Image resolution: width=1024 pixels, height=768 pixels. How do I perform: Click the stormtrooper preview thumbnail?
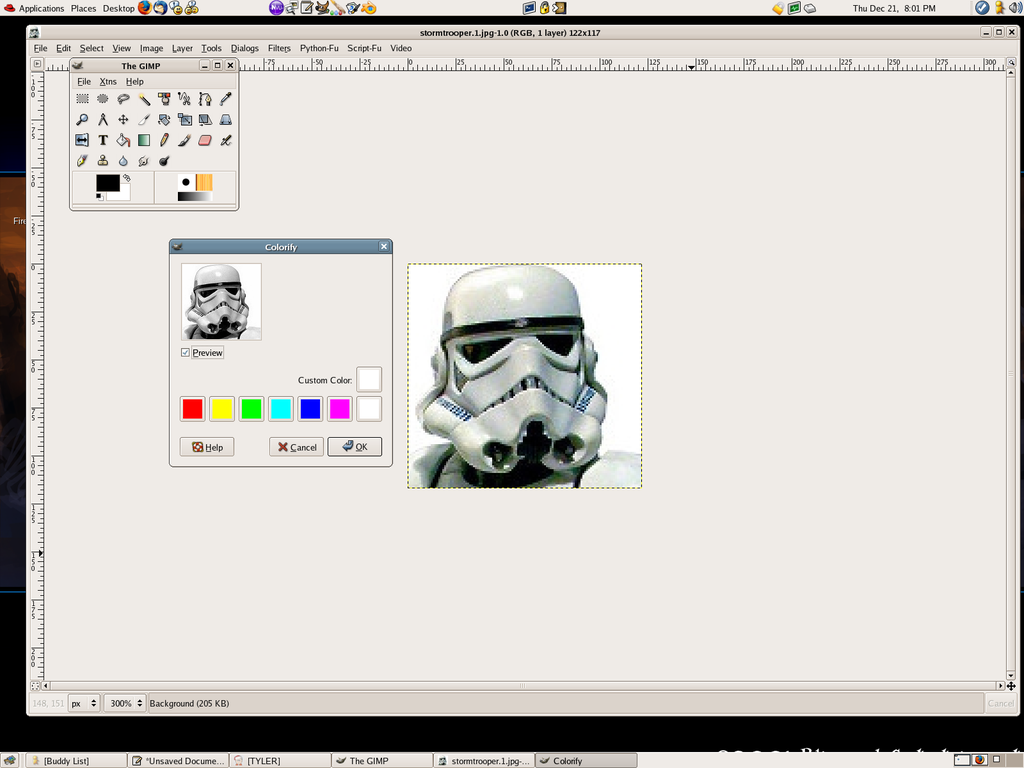coord(220,301)
